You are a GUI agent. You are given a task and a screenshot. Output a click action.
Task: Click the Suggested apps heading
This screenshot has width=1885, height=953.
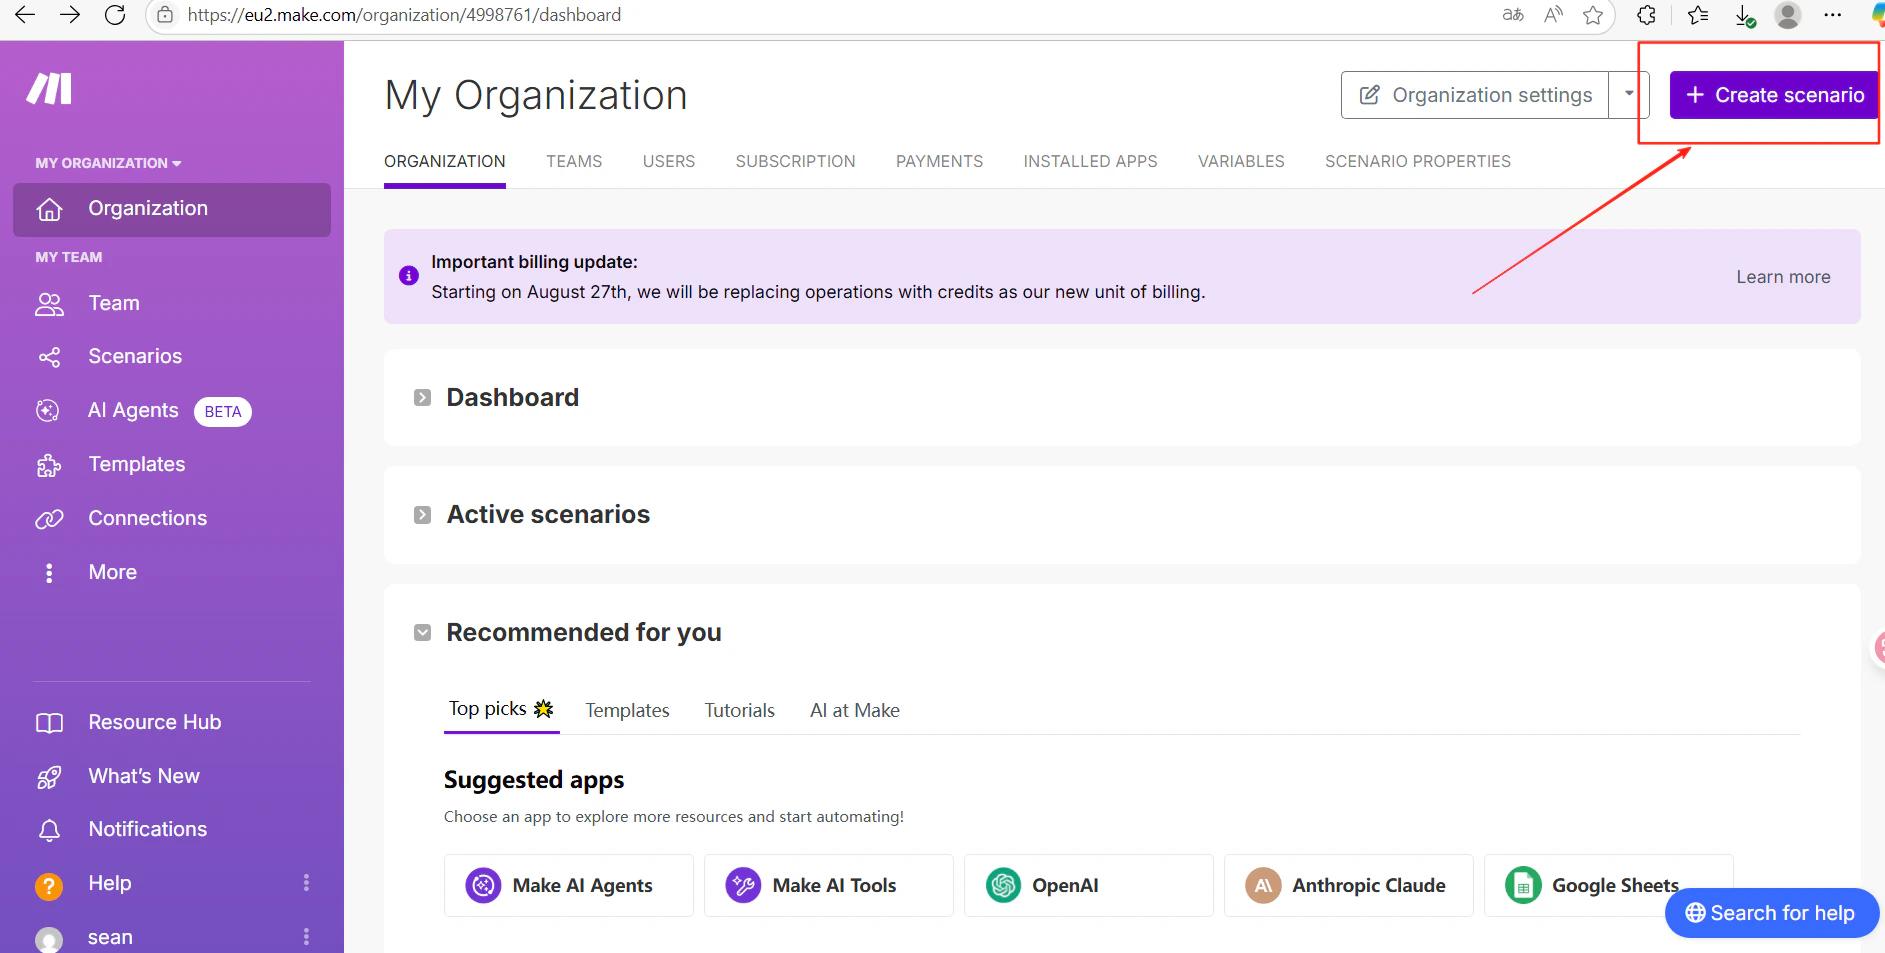click(534, 780)
